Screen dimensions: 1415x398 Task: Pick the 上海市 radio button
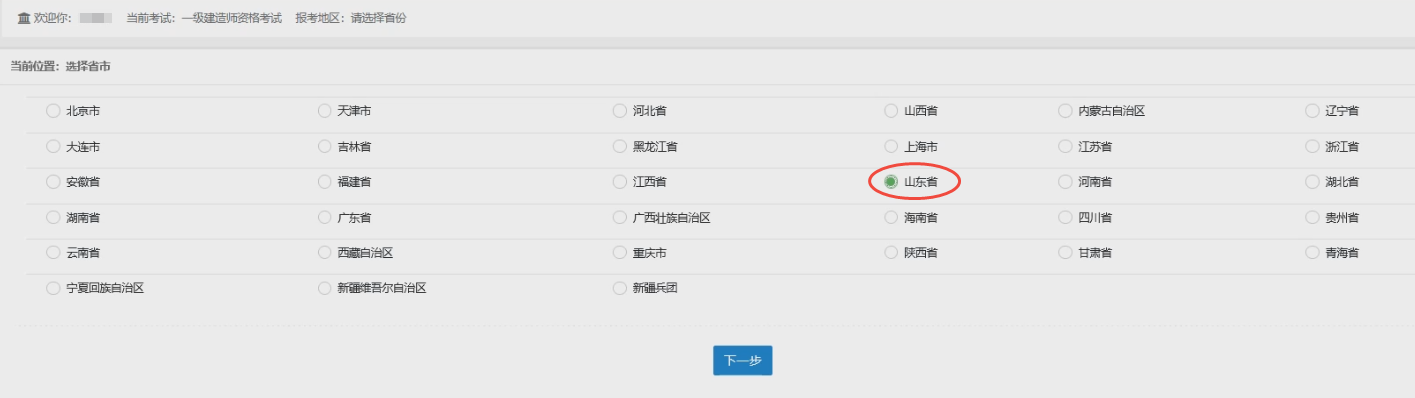click(x=891, y=146)
